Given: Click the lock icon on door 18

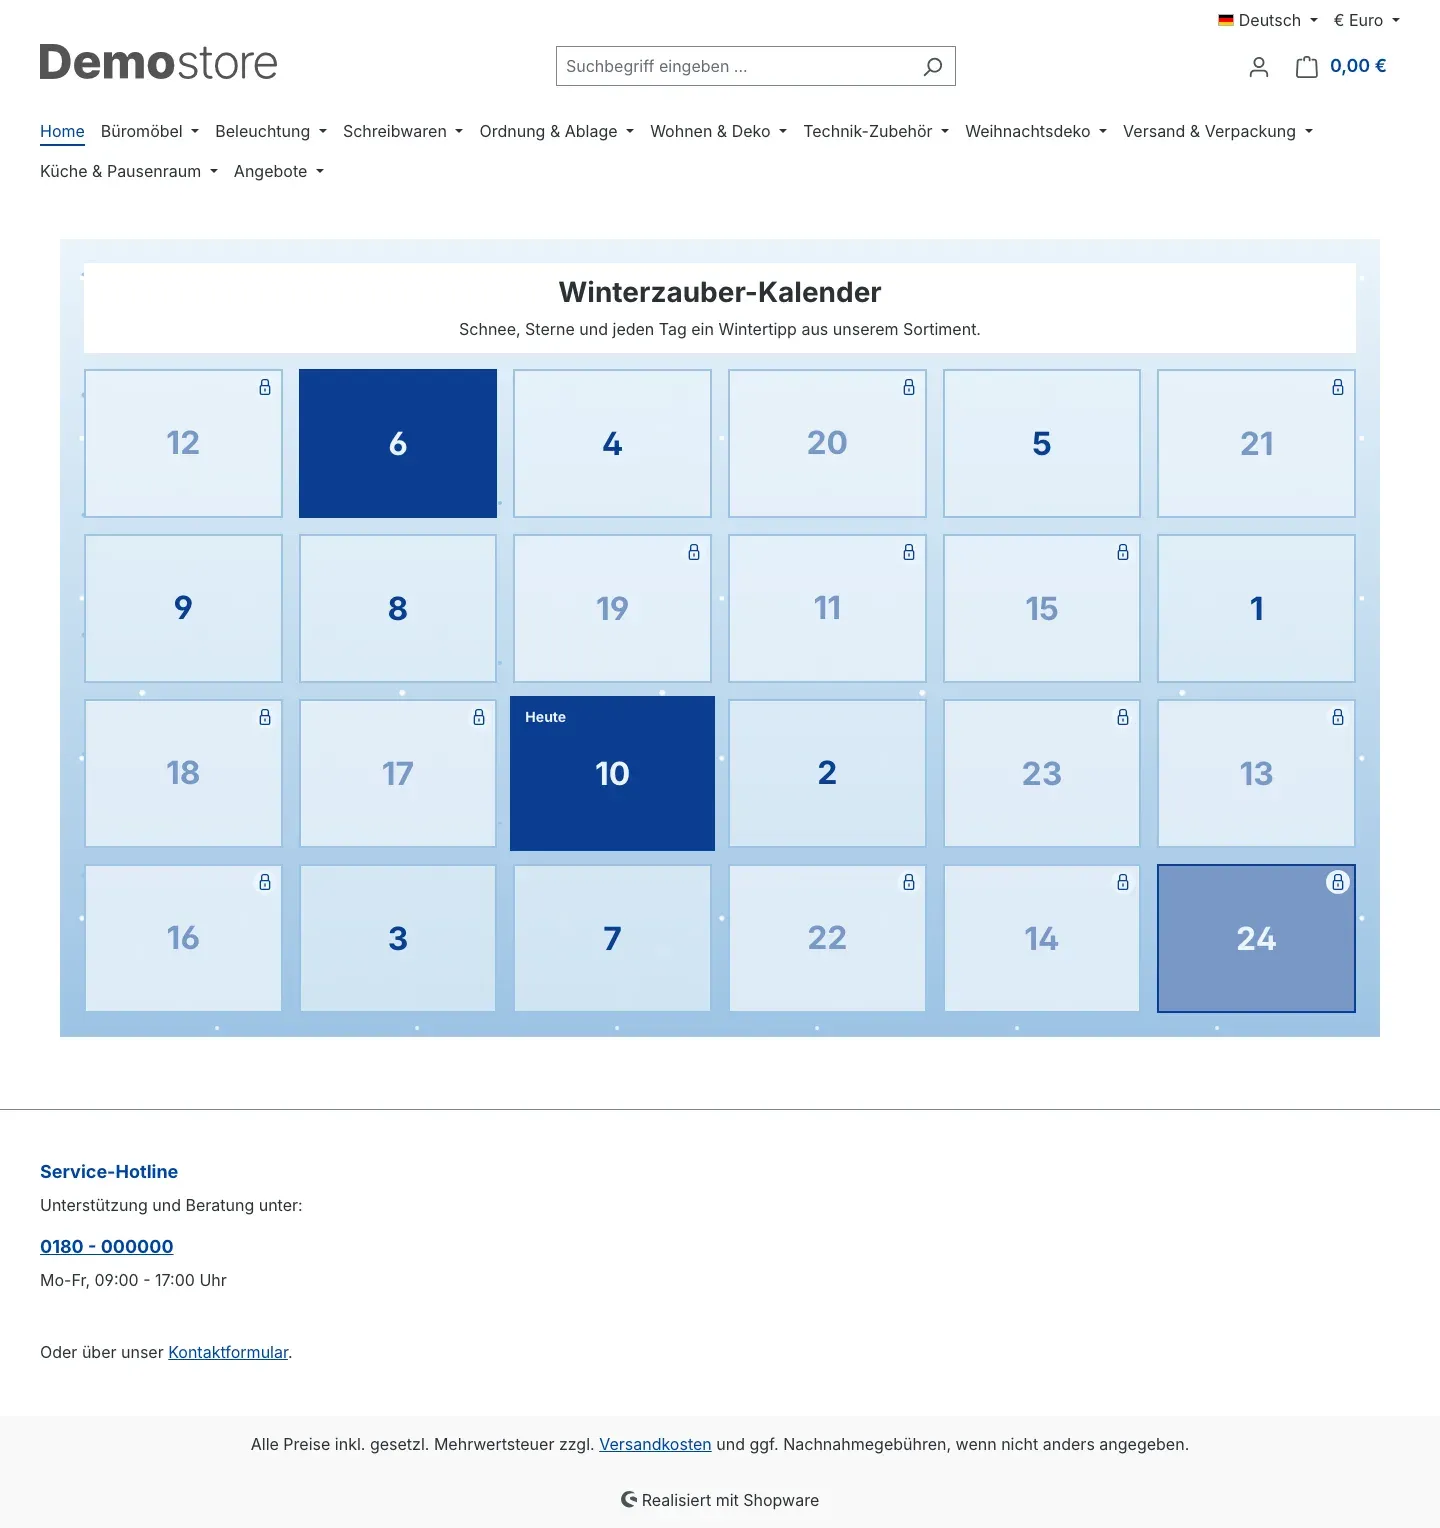Looking at the screenshot, I should click(x=265, y=717).
